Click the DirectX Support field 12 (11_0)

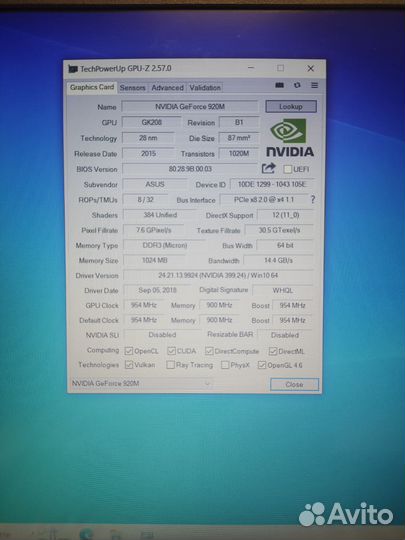pos(285,215)
